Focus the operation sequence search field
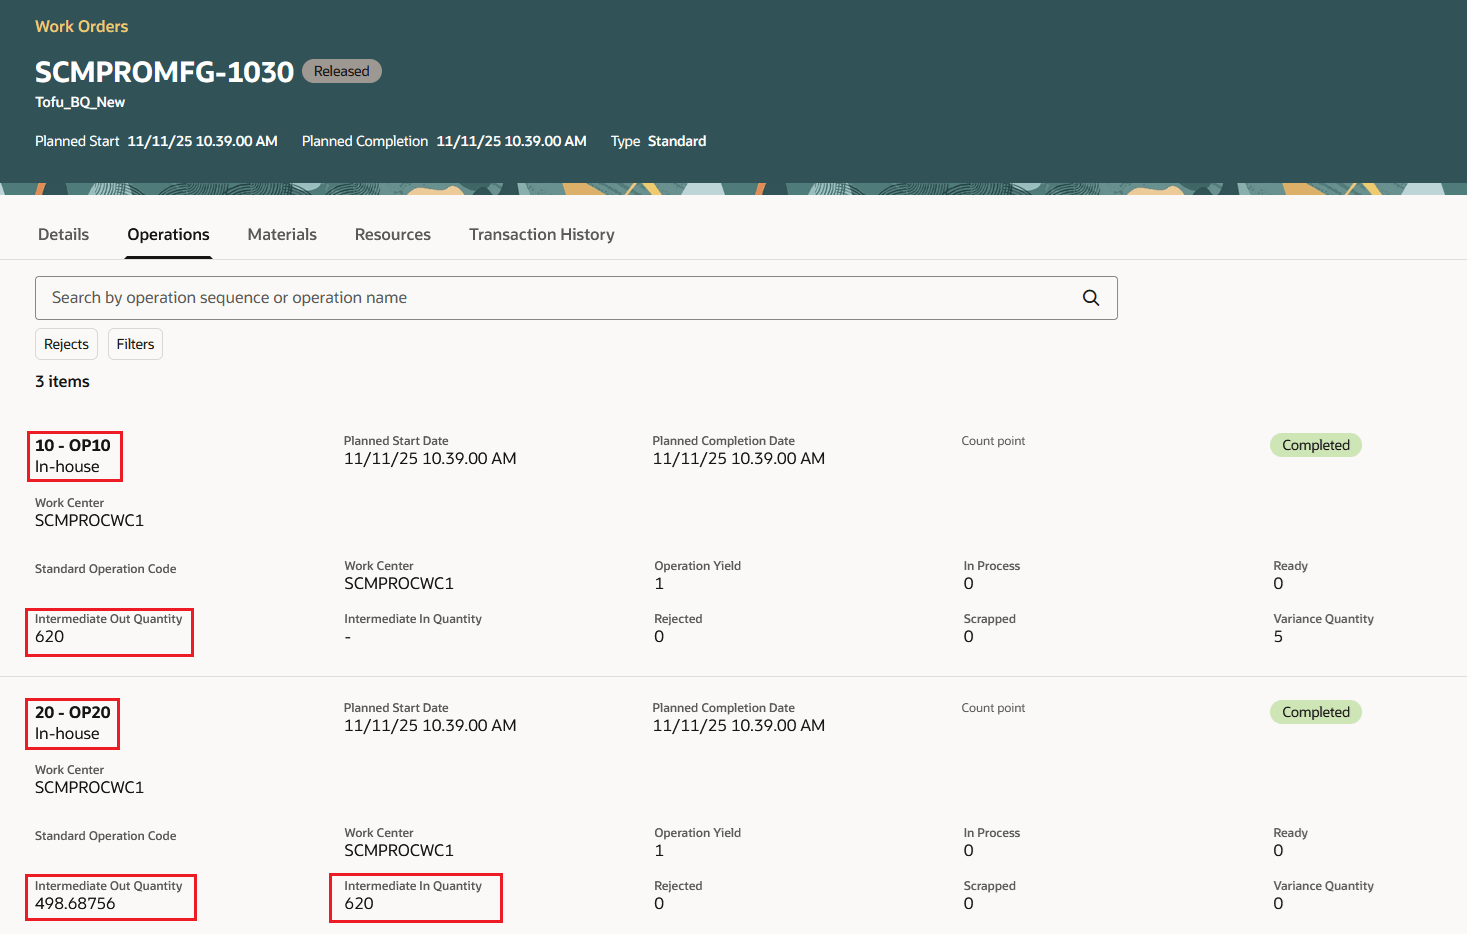The image size is (1467, 934). 576,298
